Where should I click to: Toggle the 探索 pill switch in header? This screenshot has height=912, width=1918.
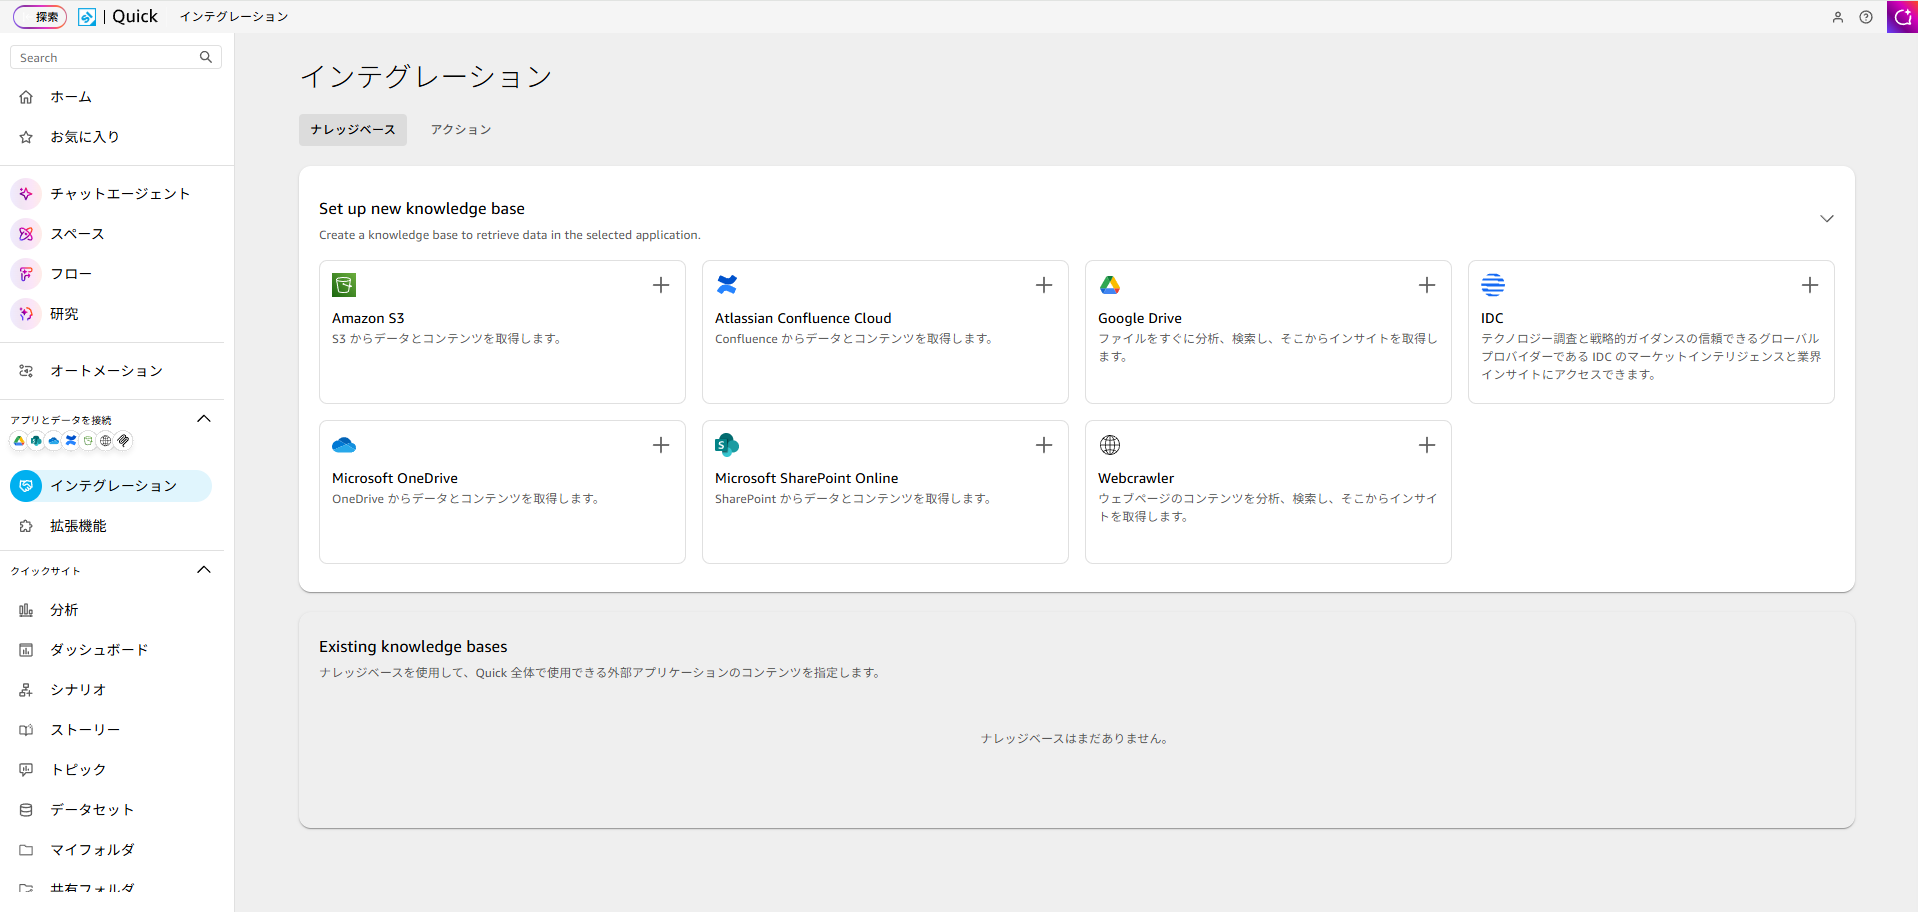(40, 17)
